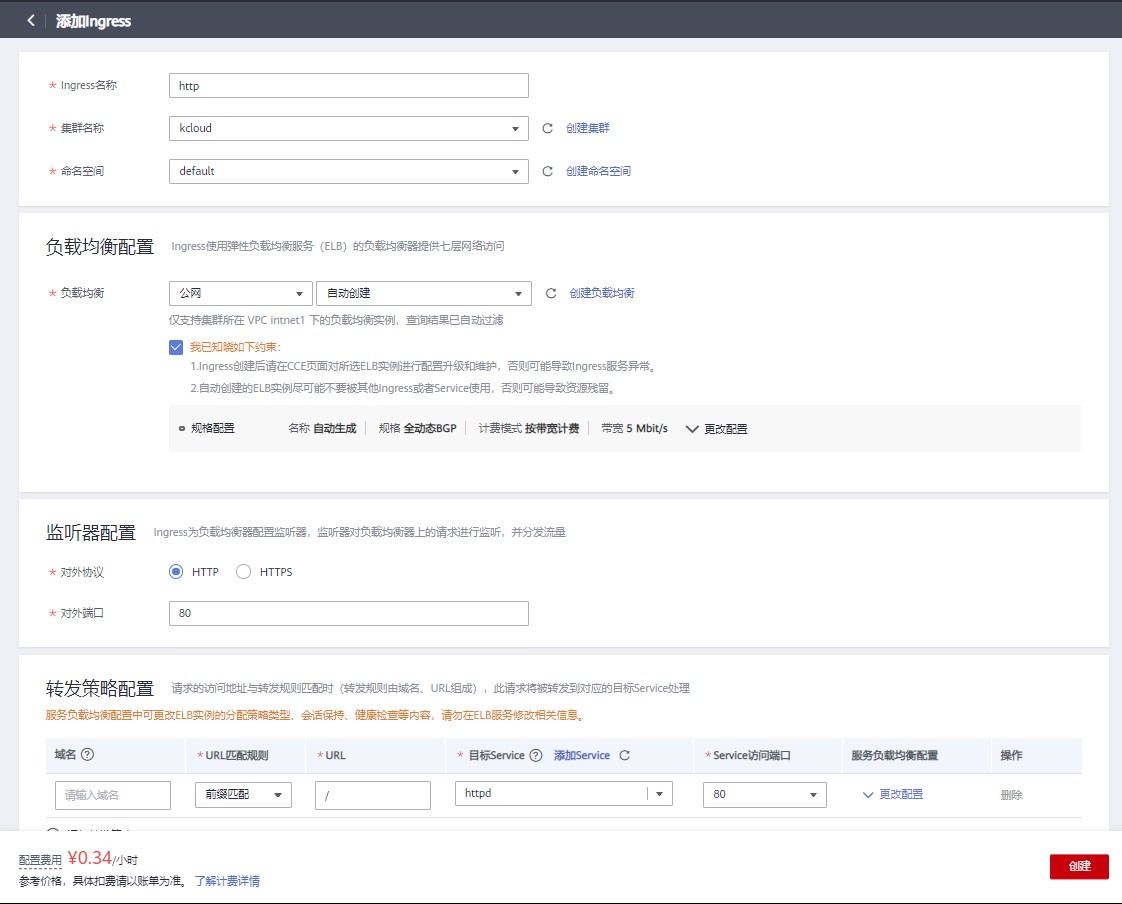Open the 了解计费详情 link
1122x904 pixels.
point(227,881)
